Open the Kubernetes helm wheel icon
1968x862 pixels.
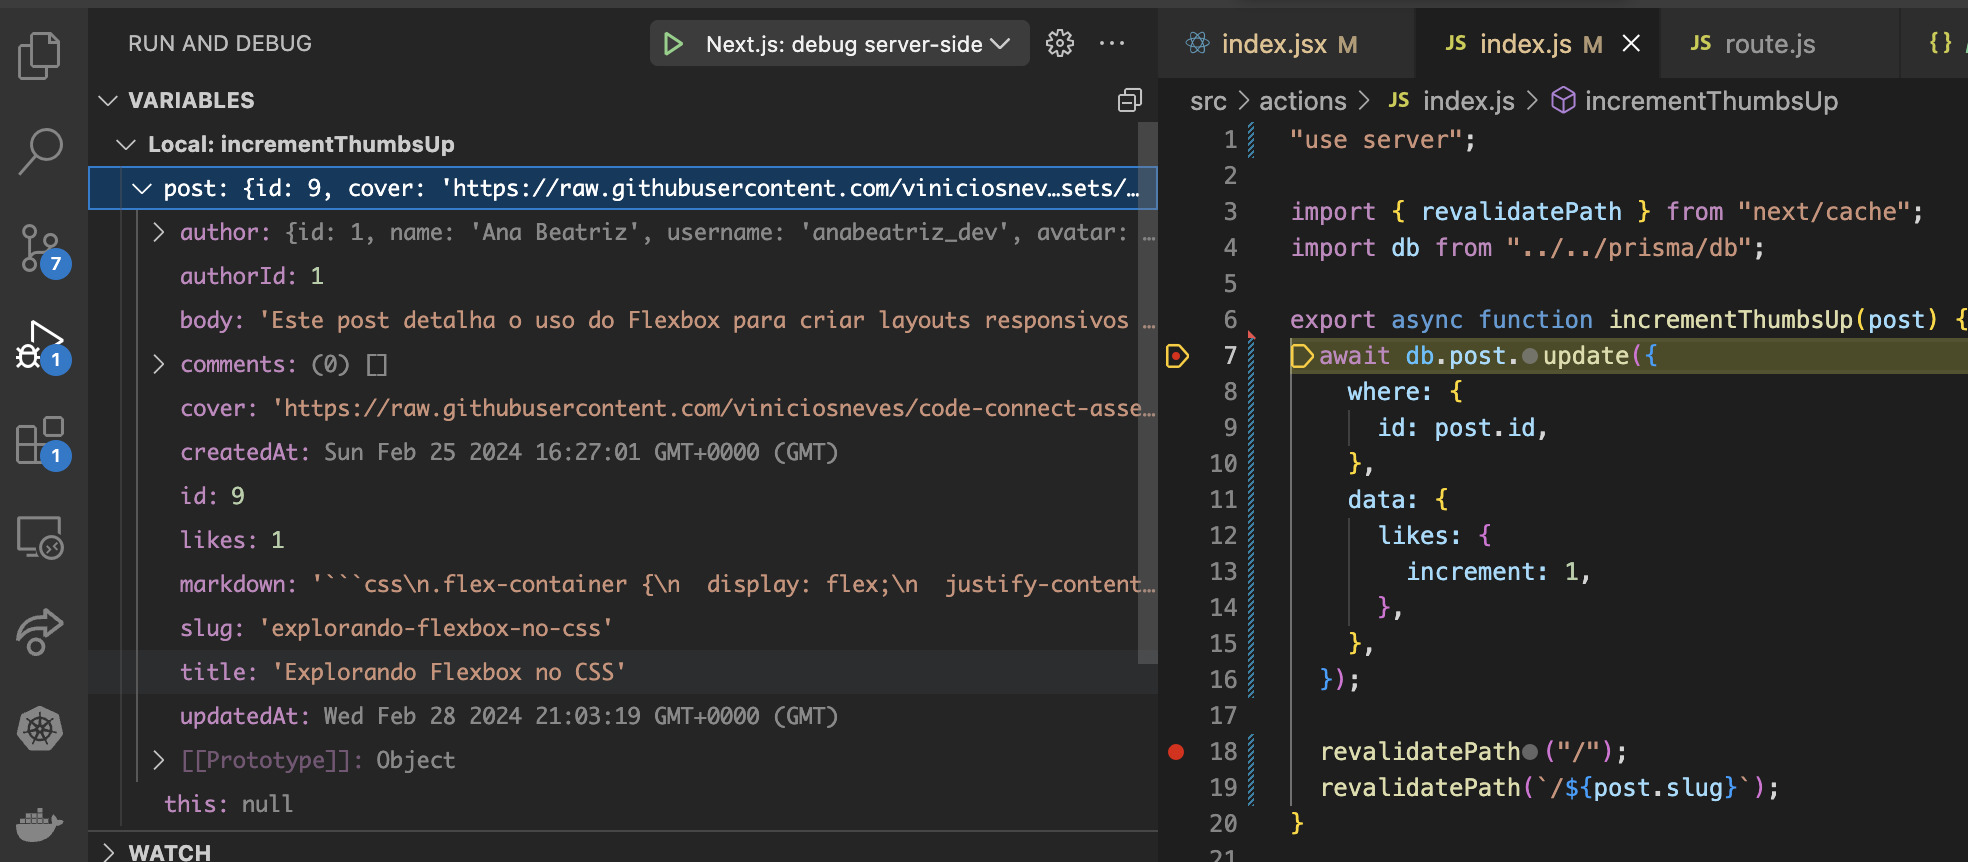pos(40,728)
